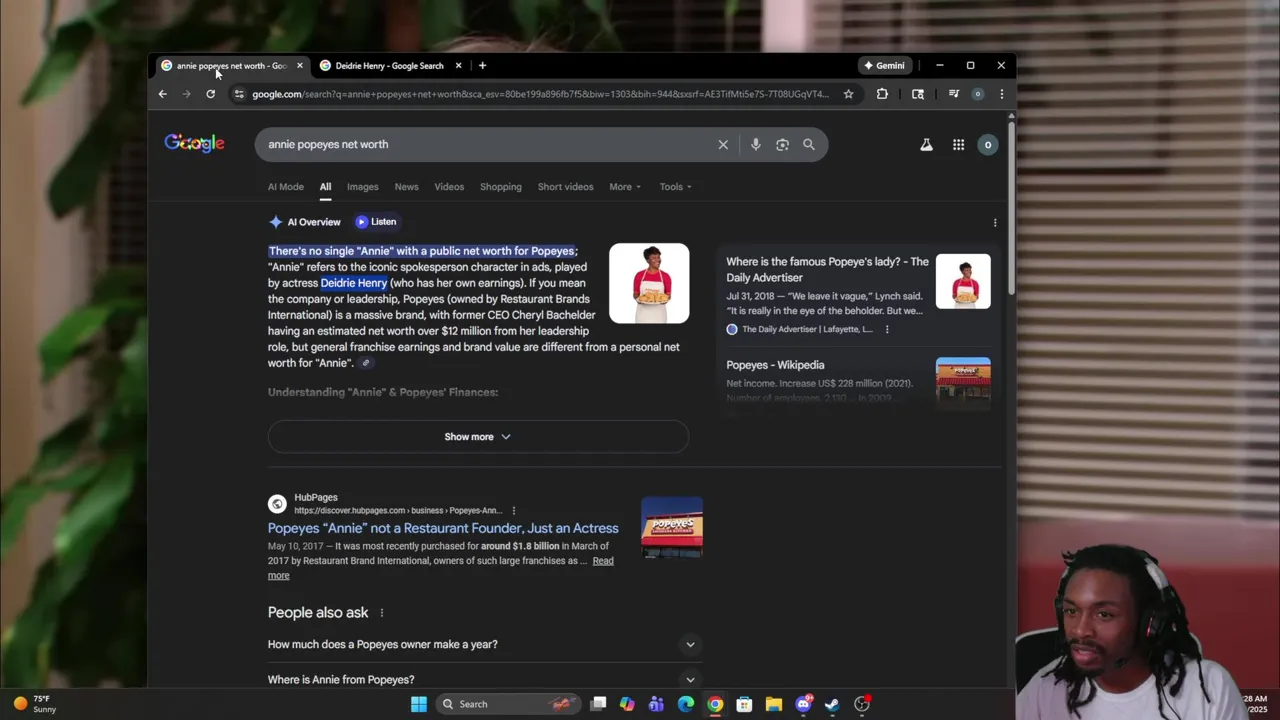Open the Tools dropdown
This screenshot has width=1280, height=720.
[675, 187]
